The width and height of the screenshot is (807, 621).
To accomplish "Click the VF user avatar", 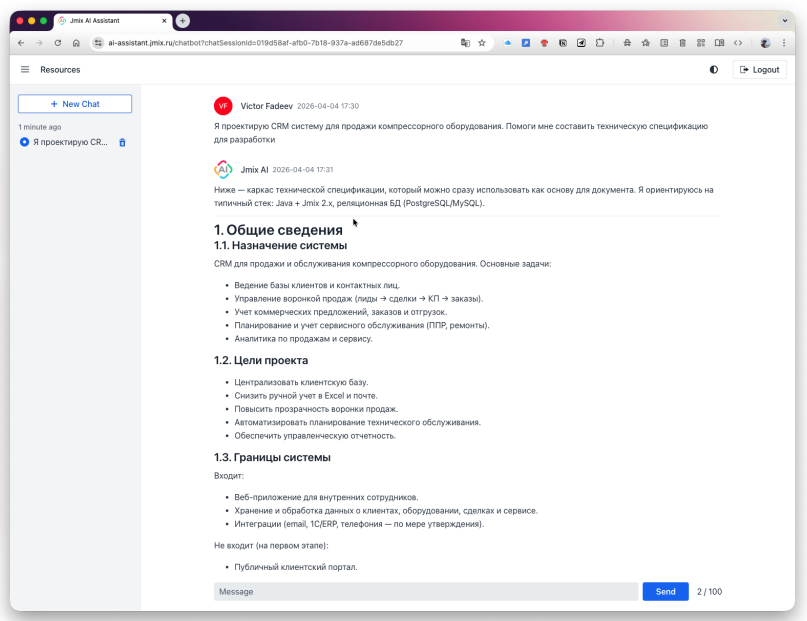I will pyautogui.click(x=223, y=106).
